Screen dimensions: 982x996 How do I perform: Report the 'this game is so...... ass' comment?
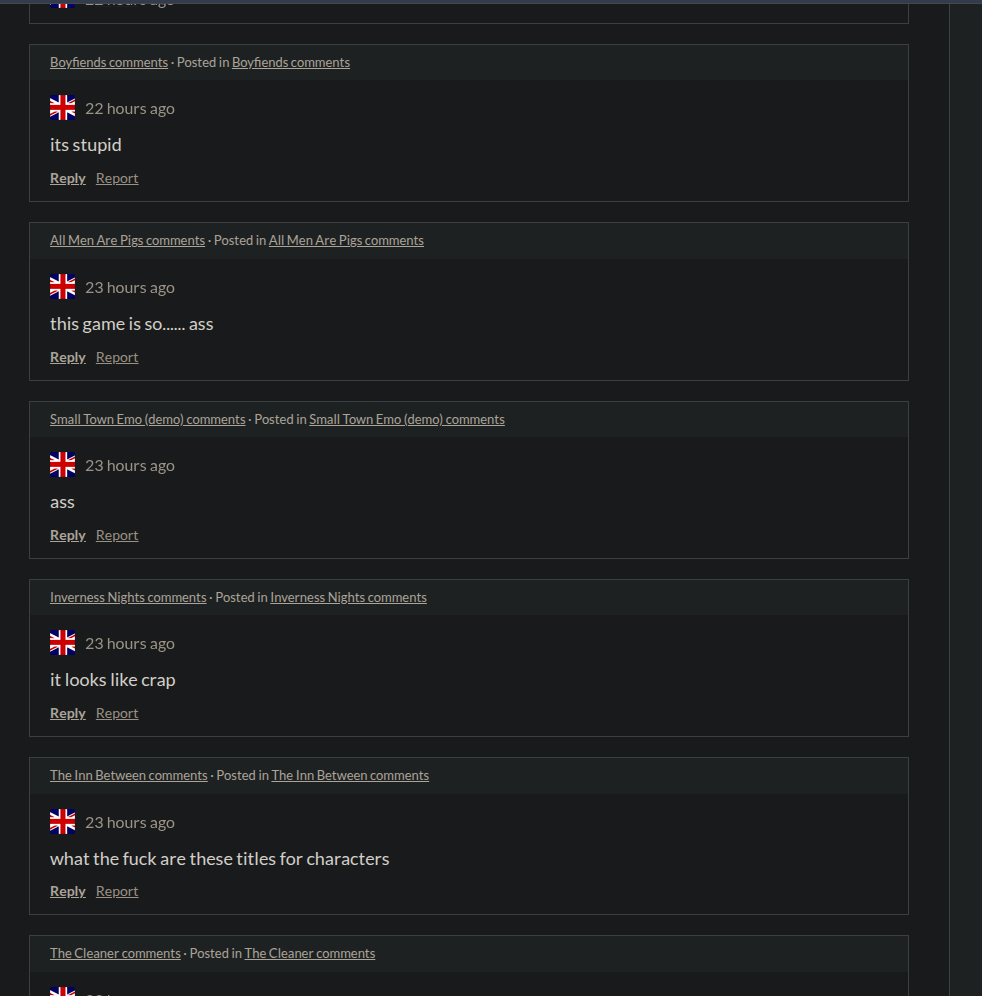[116, 356]
